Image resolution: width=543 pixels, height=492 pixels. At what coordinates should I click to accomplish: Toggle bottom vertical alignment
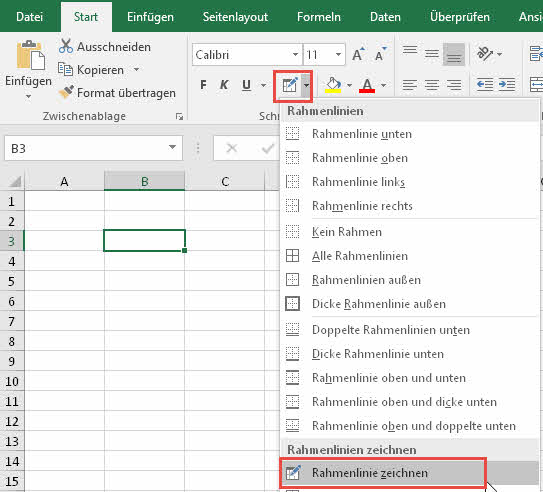point(454,54)
